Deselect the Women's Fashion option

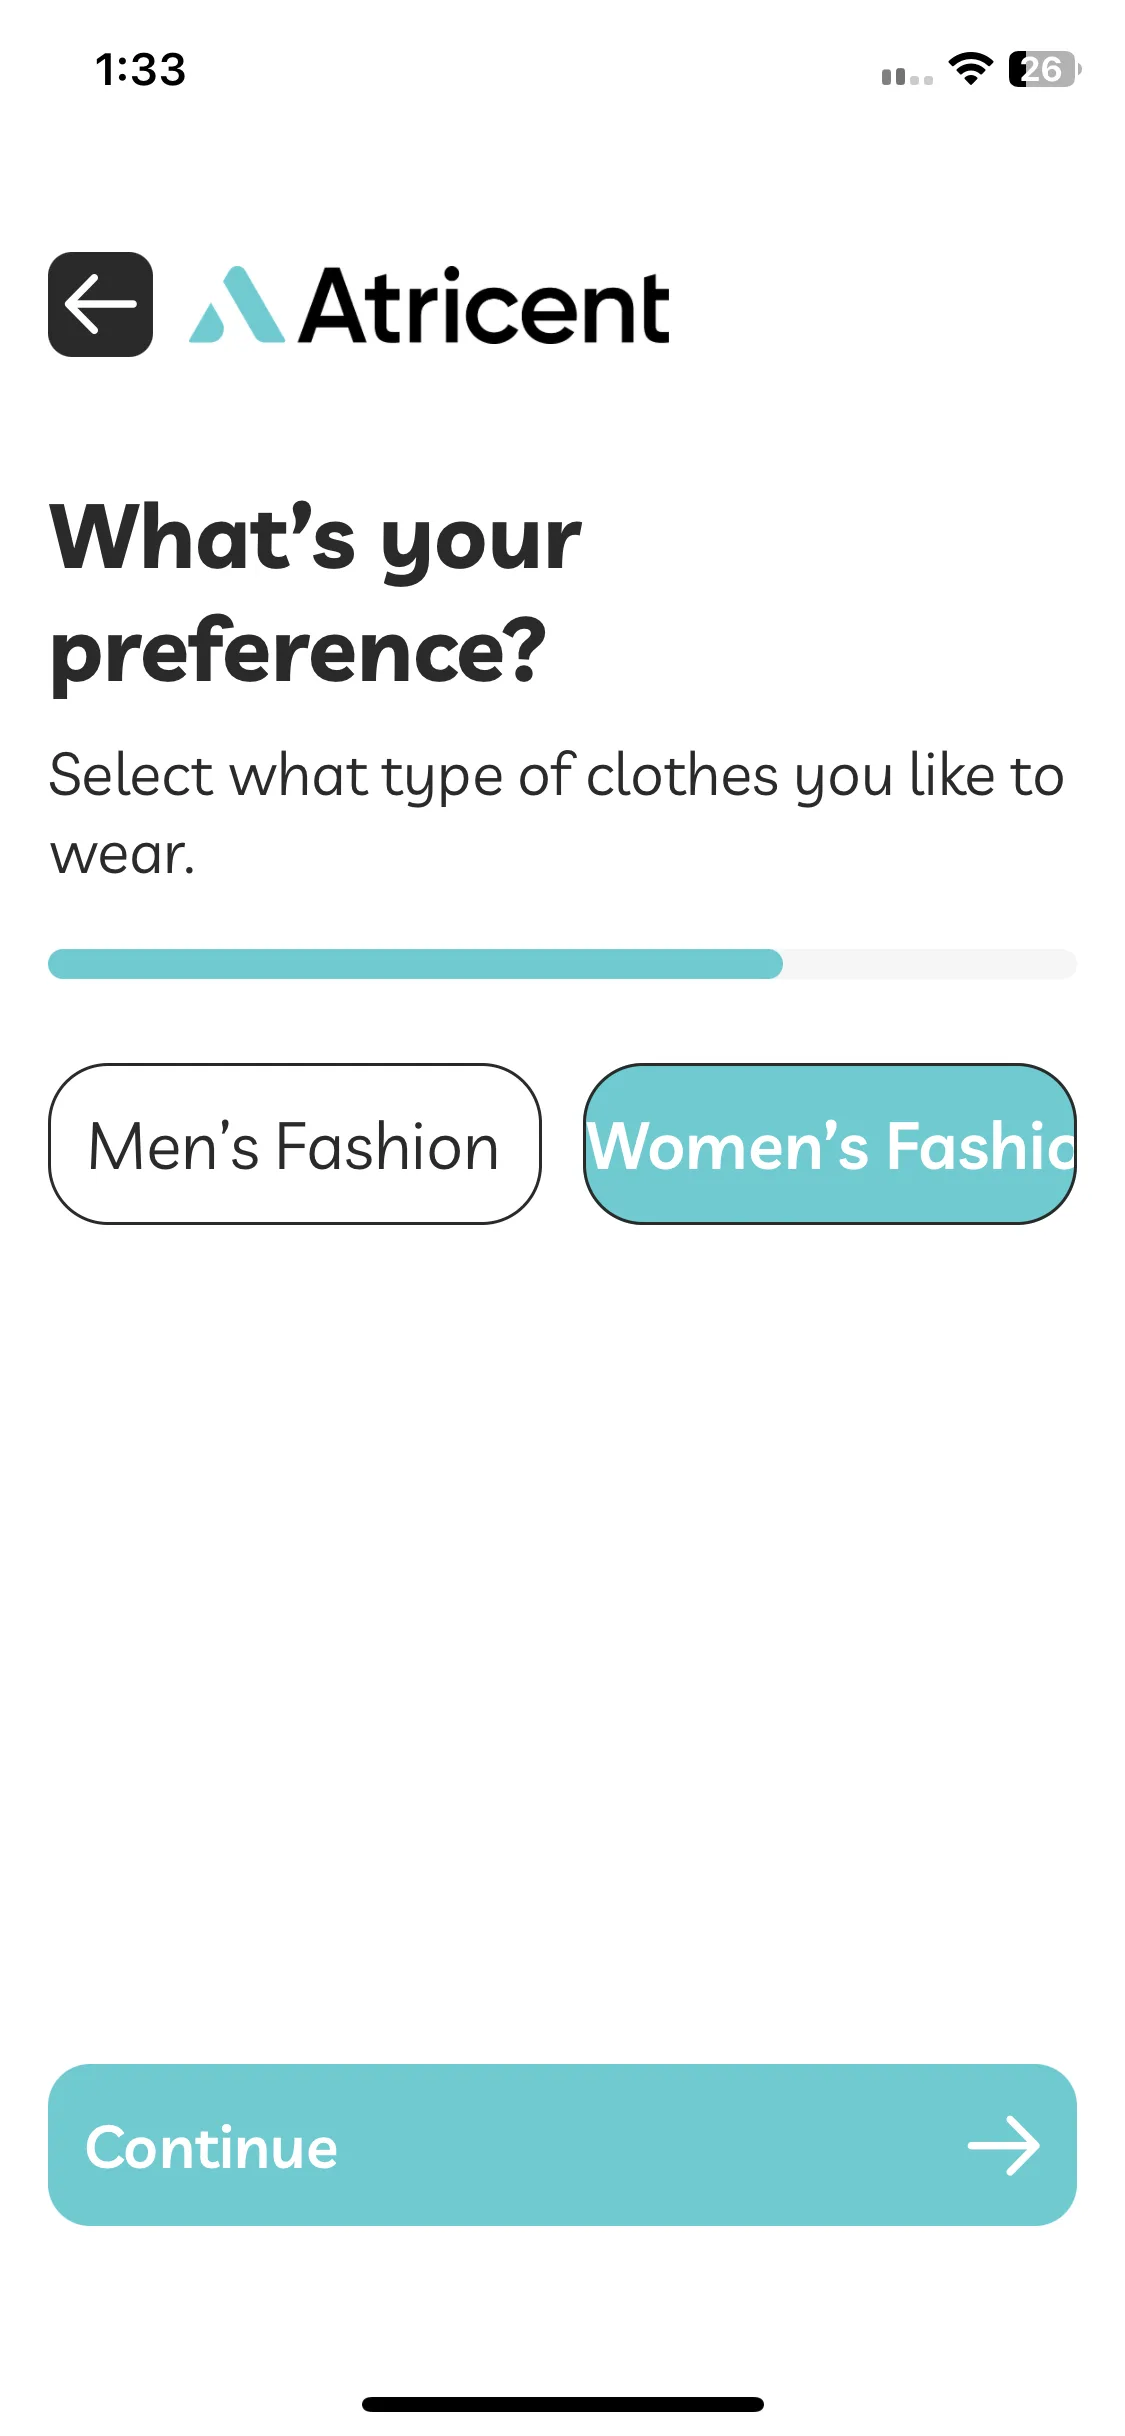[830, 1144]
